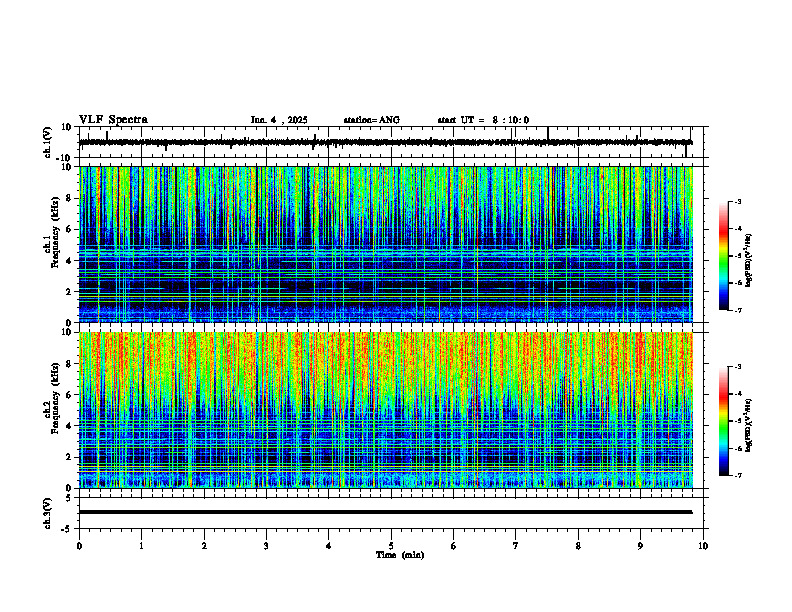Image resolution: width=792 pixels, height=612 pixels.
Task: Click the "-5" tick on ch.1 colorbar
Action: pos(738,256)
